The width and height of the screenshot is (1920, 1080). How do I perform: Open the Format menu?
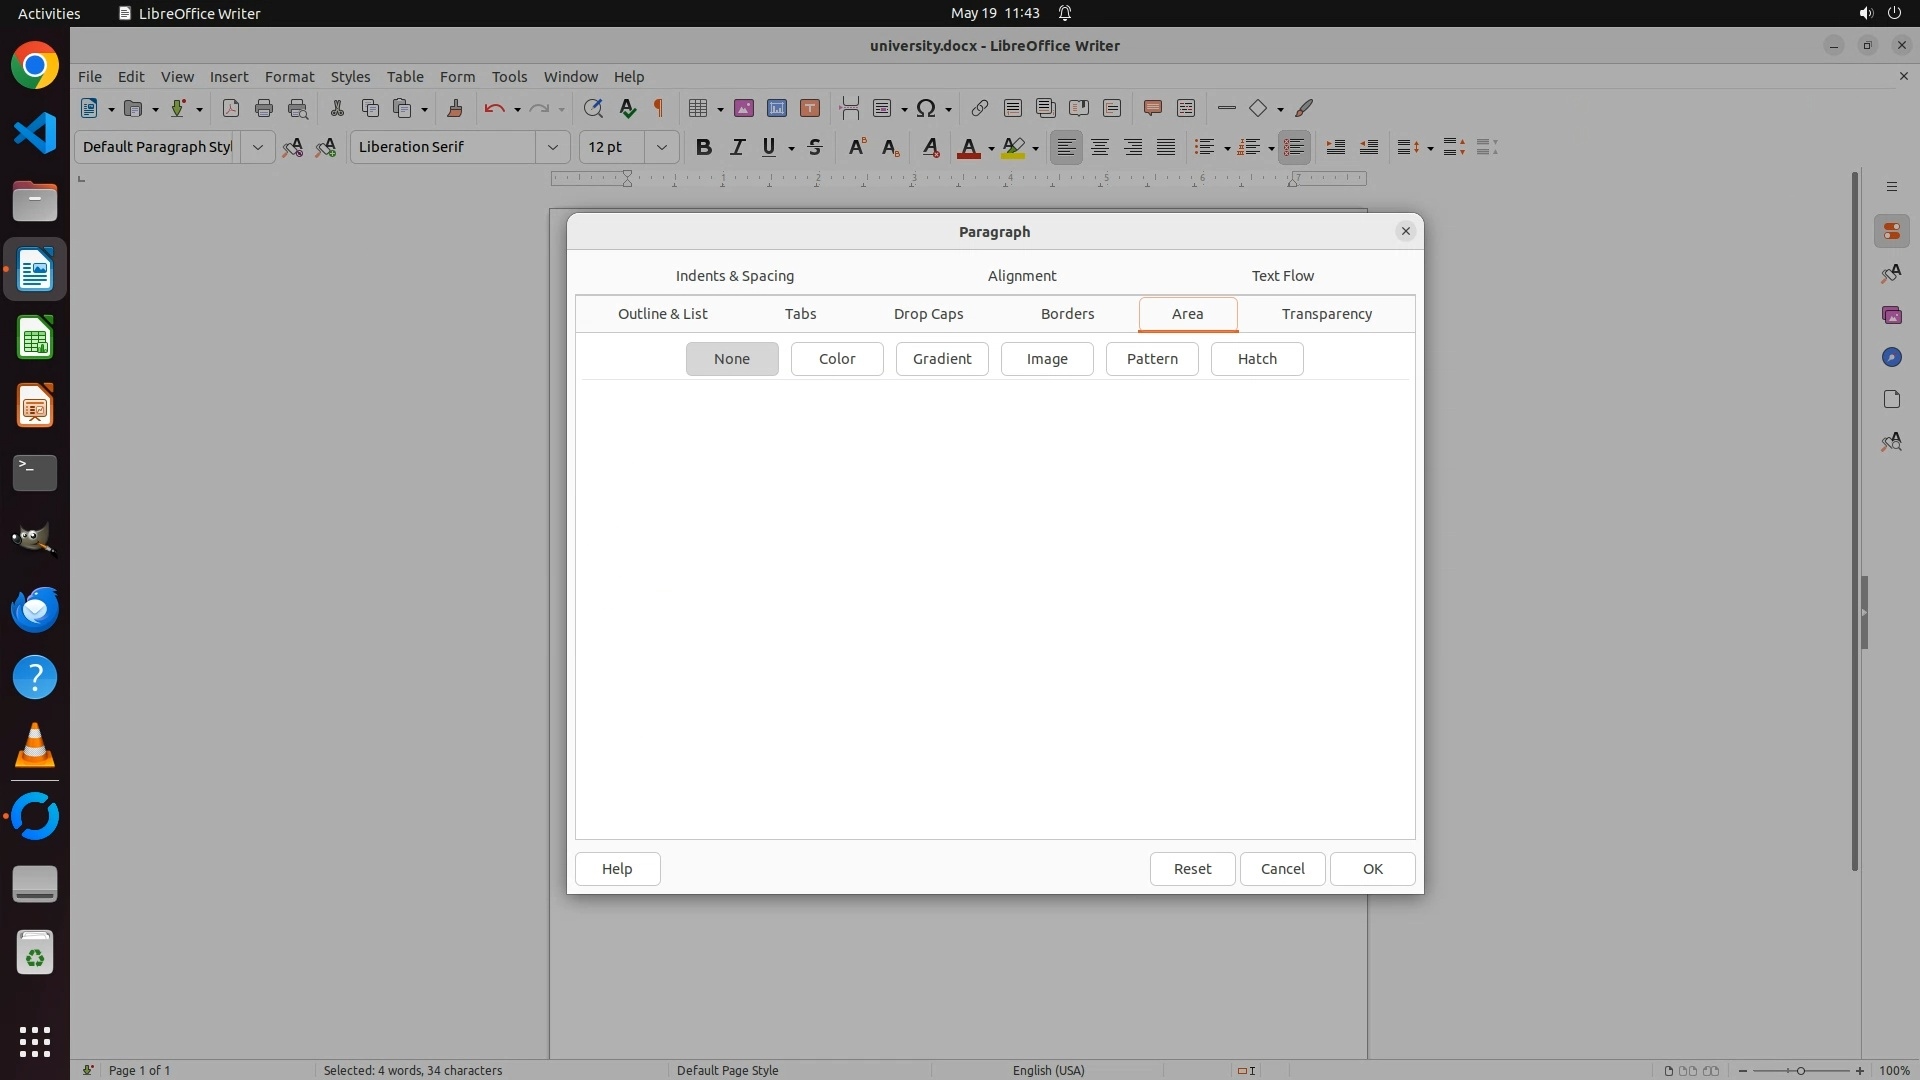click(x=289, y=77)
